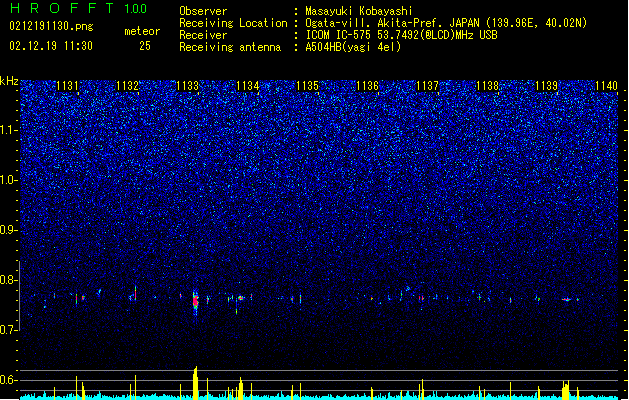Click the 1133 time marker

coord(187,86)
